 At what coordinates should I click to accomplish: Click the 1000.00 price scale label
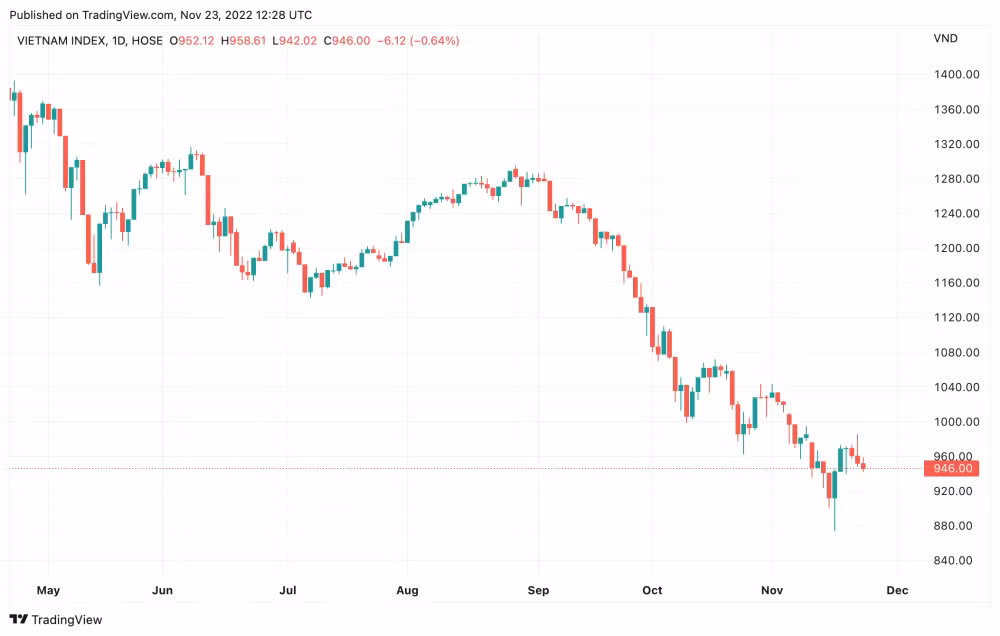(957, 422)
